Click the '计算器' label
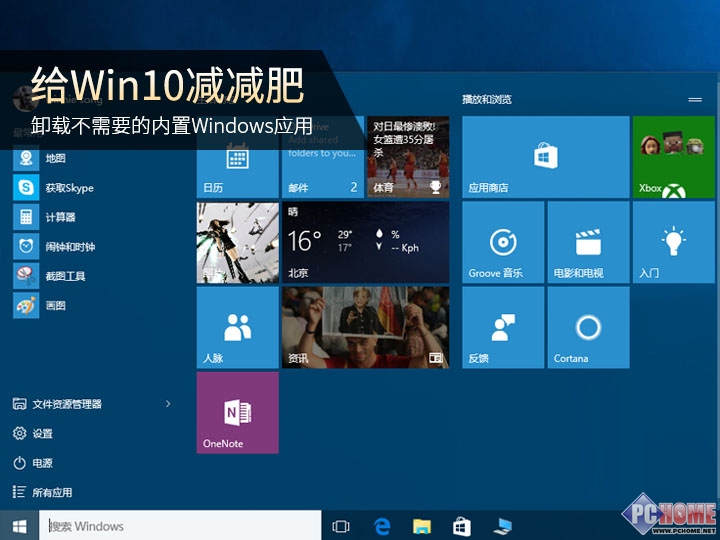The image size is (720, 540). (x=60, y=217)
